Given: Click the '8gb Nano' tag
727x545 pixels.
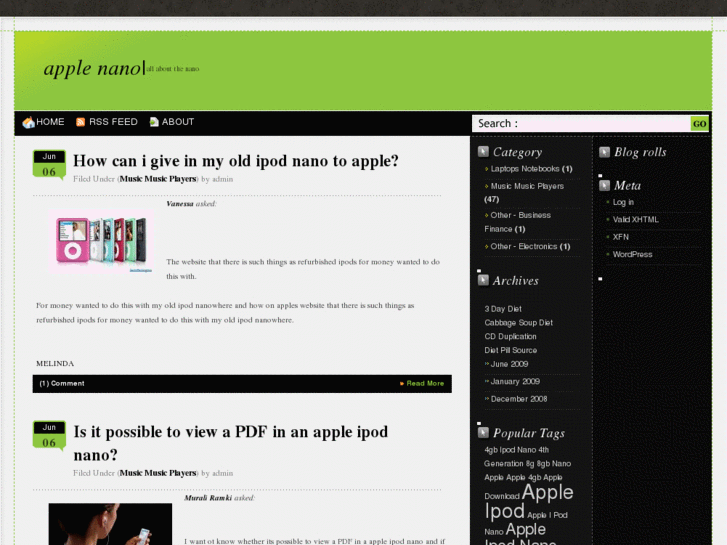Looking at the screenshot, I should [x=554, y=463].
